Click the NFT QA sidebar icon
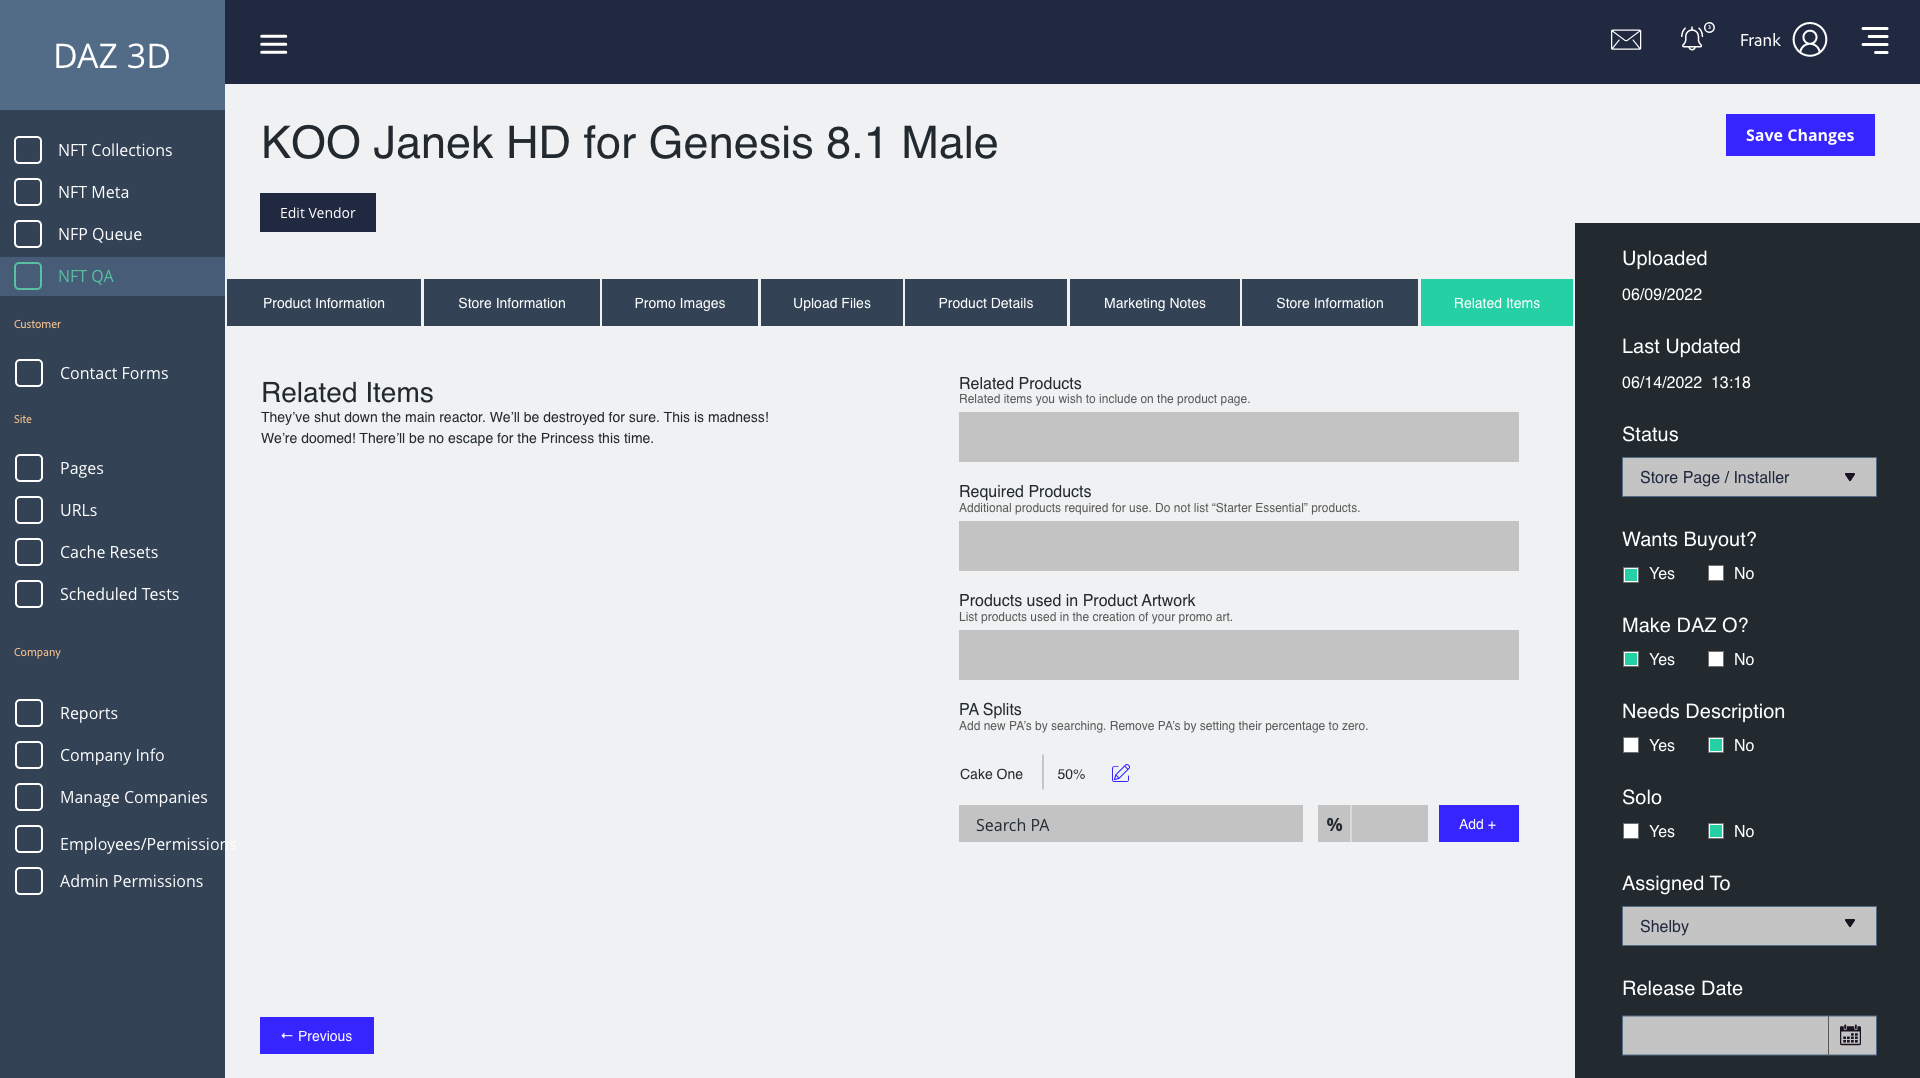The height and width of the screenshot is (1078, 1920). tap(28, 276)
